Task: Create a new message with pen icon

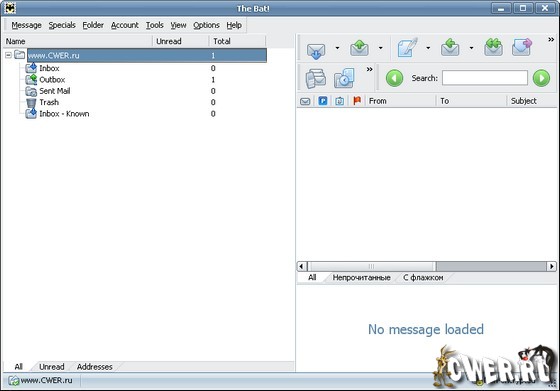Action: pos(407,48)
